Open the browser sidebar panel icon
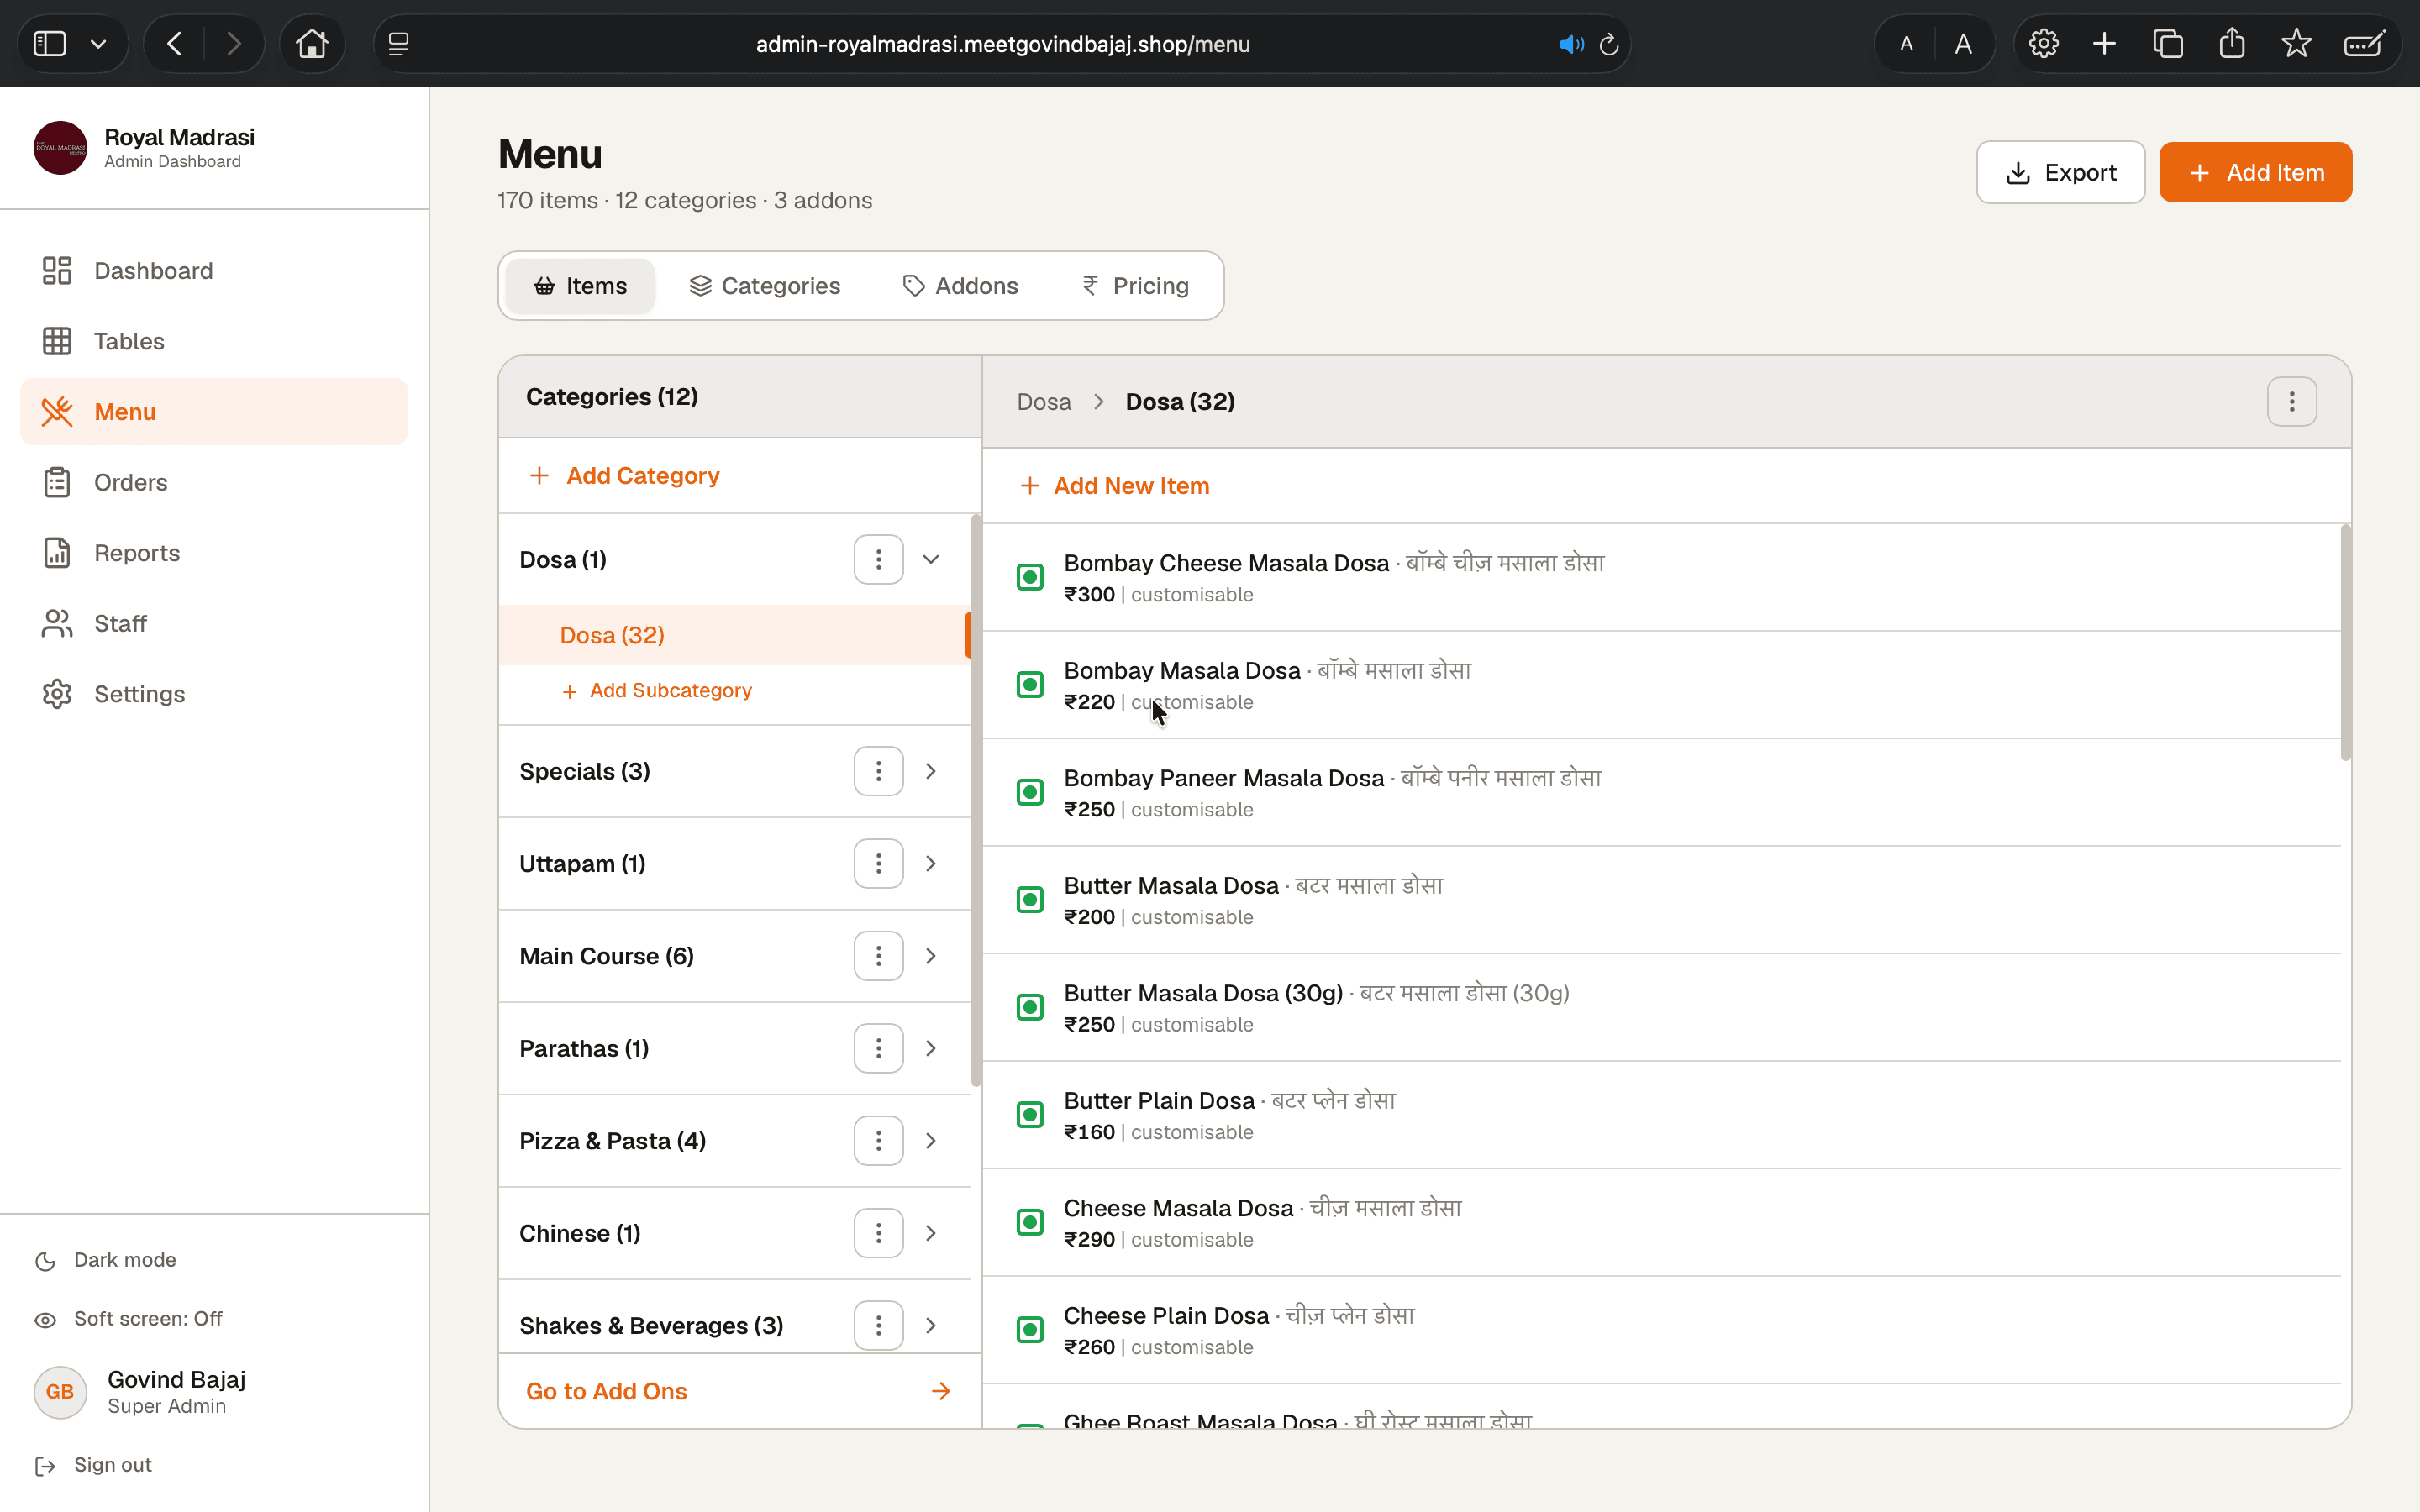This screenshot has height=1512, width=2420. (50, 44)
